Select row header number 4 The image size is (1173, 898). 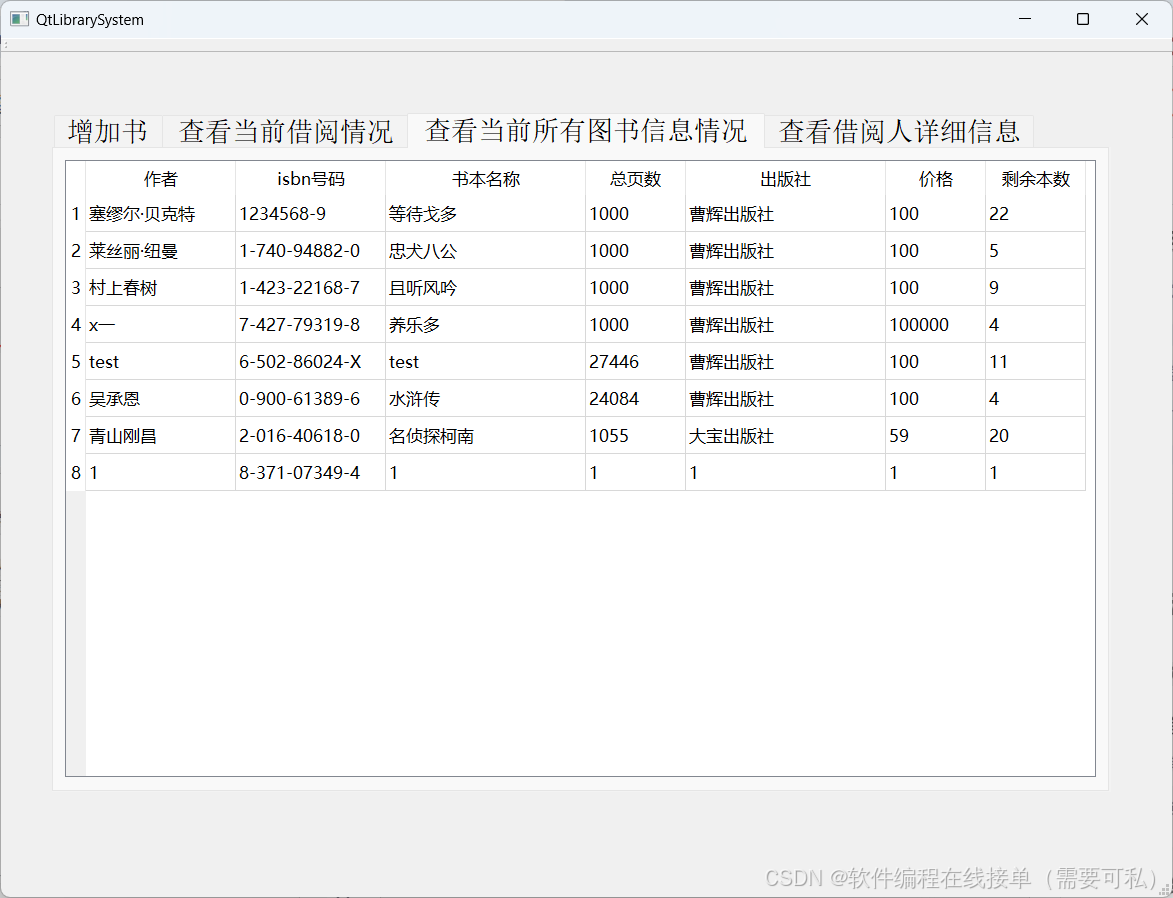point(76,325)
